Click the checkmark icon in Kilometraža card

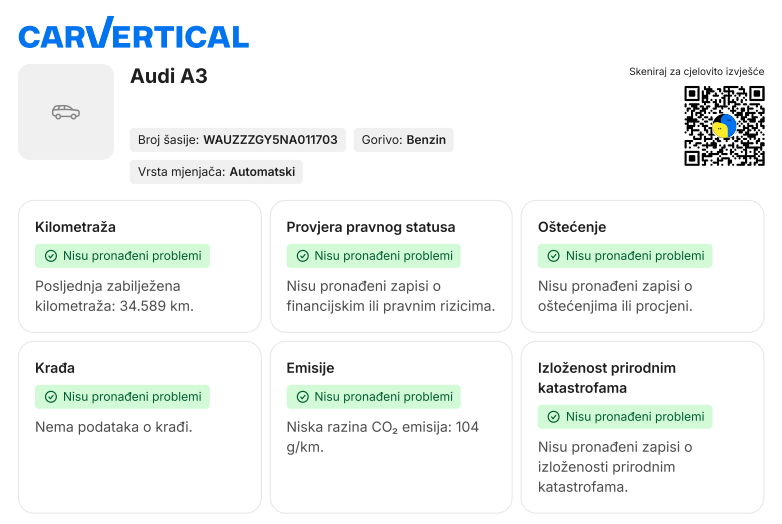click(x=50, y=256)
